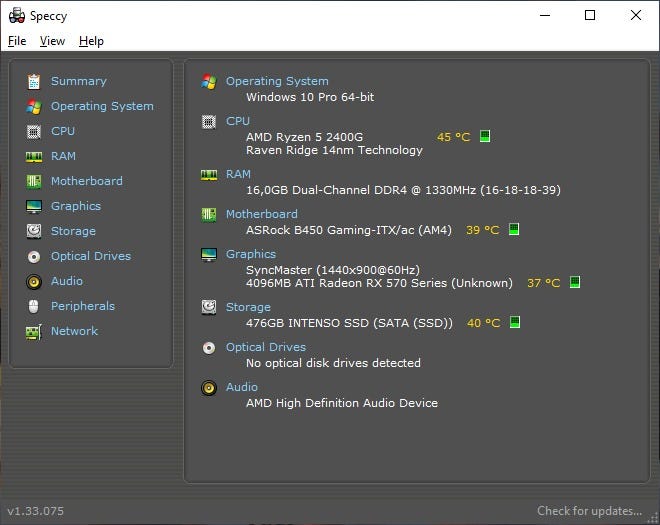
Task: Click the Graphics monitor icon in sidebar
Action: click(x=34, y=206)
